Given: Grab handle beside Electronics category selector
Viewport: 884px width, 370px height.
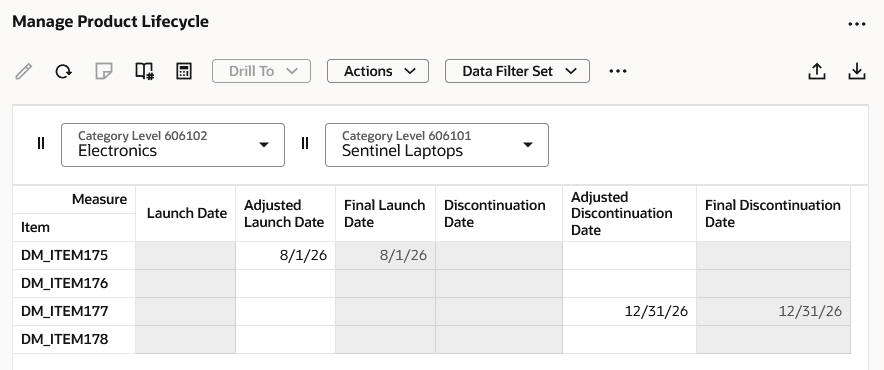Looking at the screenshot, I should tap(41, 143).
